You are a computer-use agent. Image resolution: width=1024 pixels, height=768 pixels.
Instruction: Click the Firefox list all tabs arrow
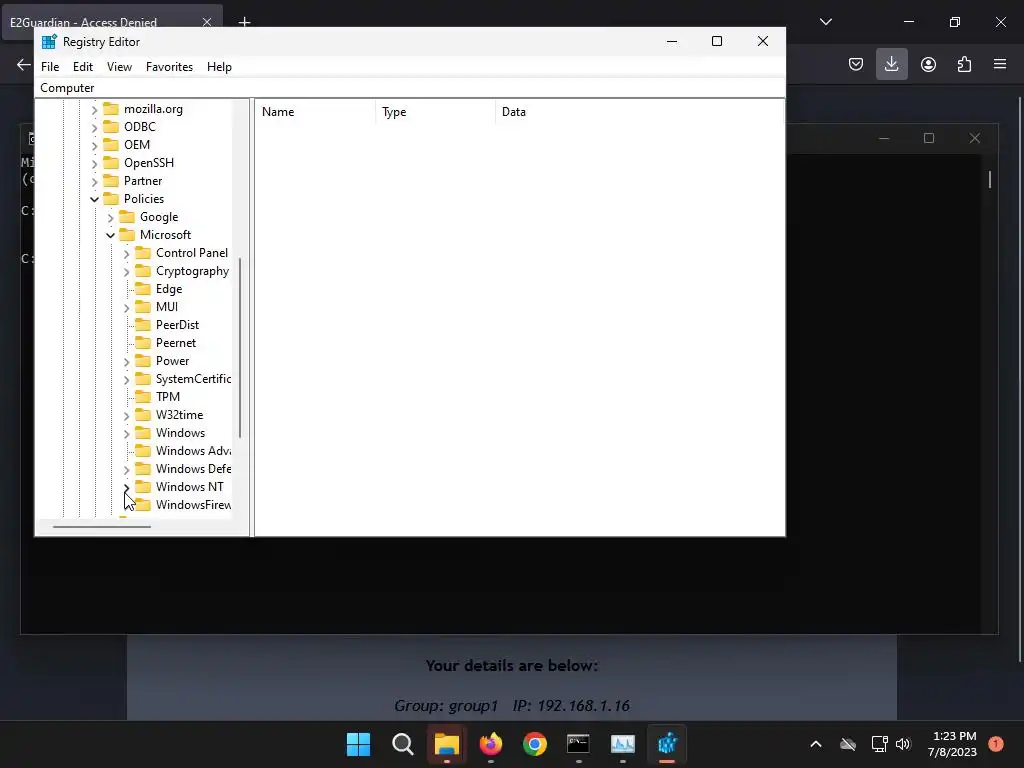point(825,22)
